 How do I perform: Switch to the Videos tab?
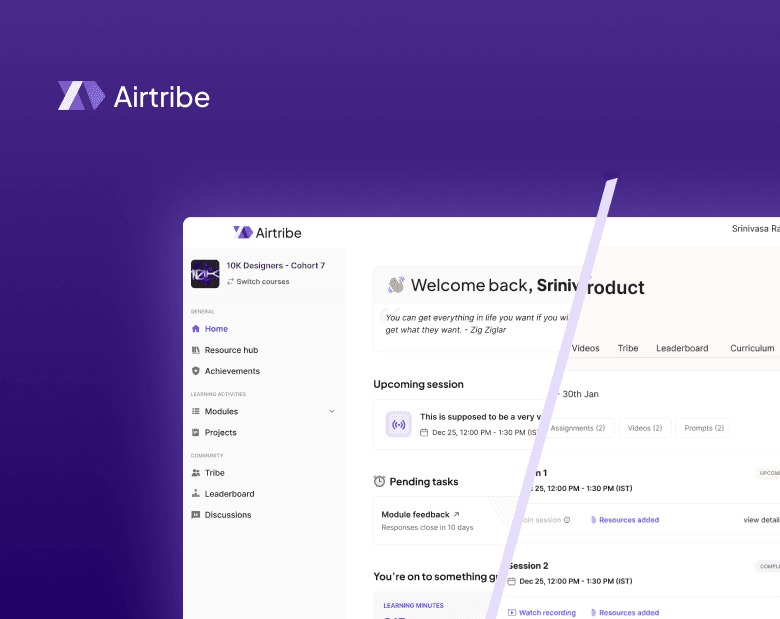pyautogui.click(x=585, y=348)
